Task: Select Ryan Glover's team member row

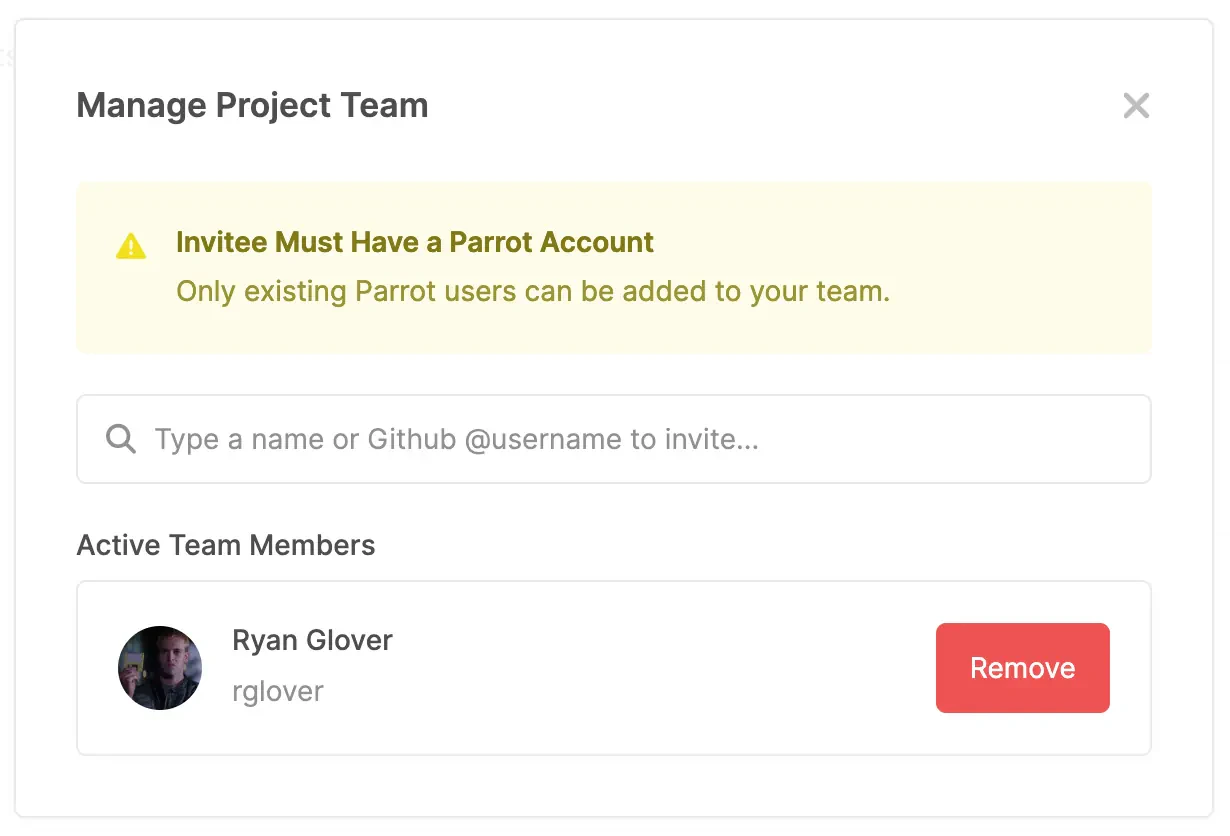Action: pos(613,667)
